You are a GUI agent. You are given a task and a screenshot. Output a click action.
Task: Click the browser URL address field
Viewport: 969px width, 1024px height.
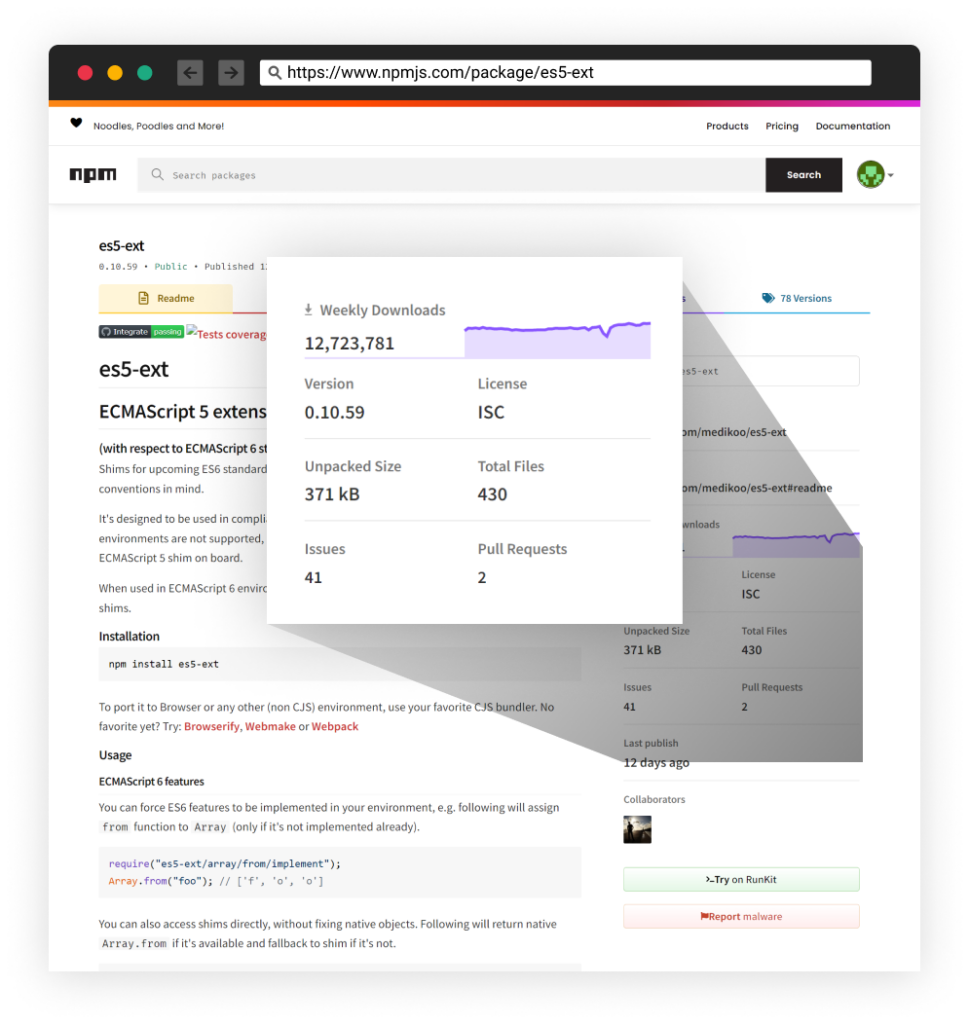[565, 72]
